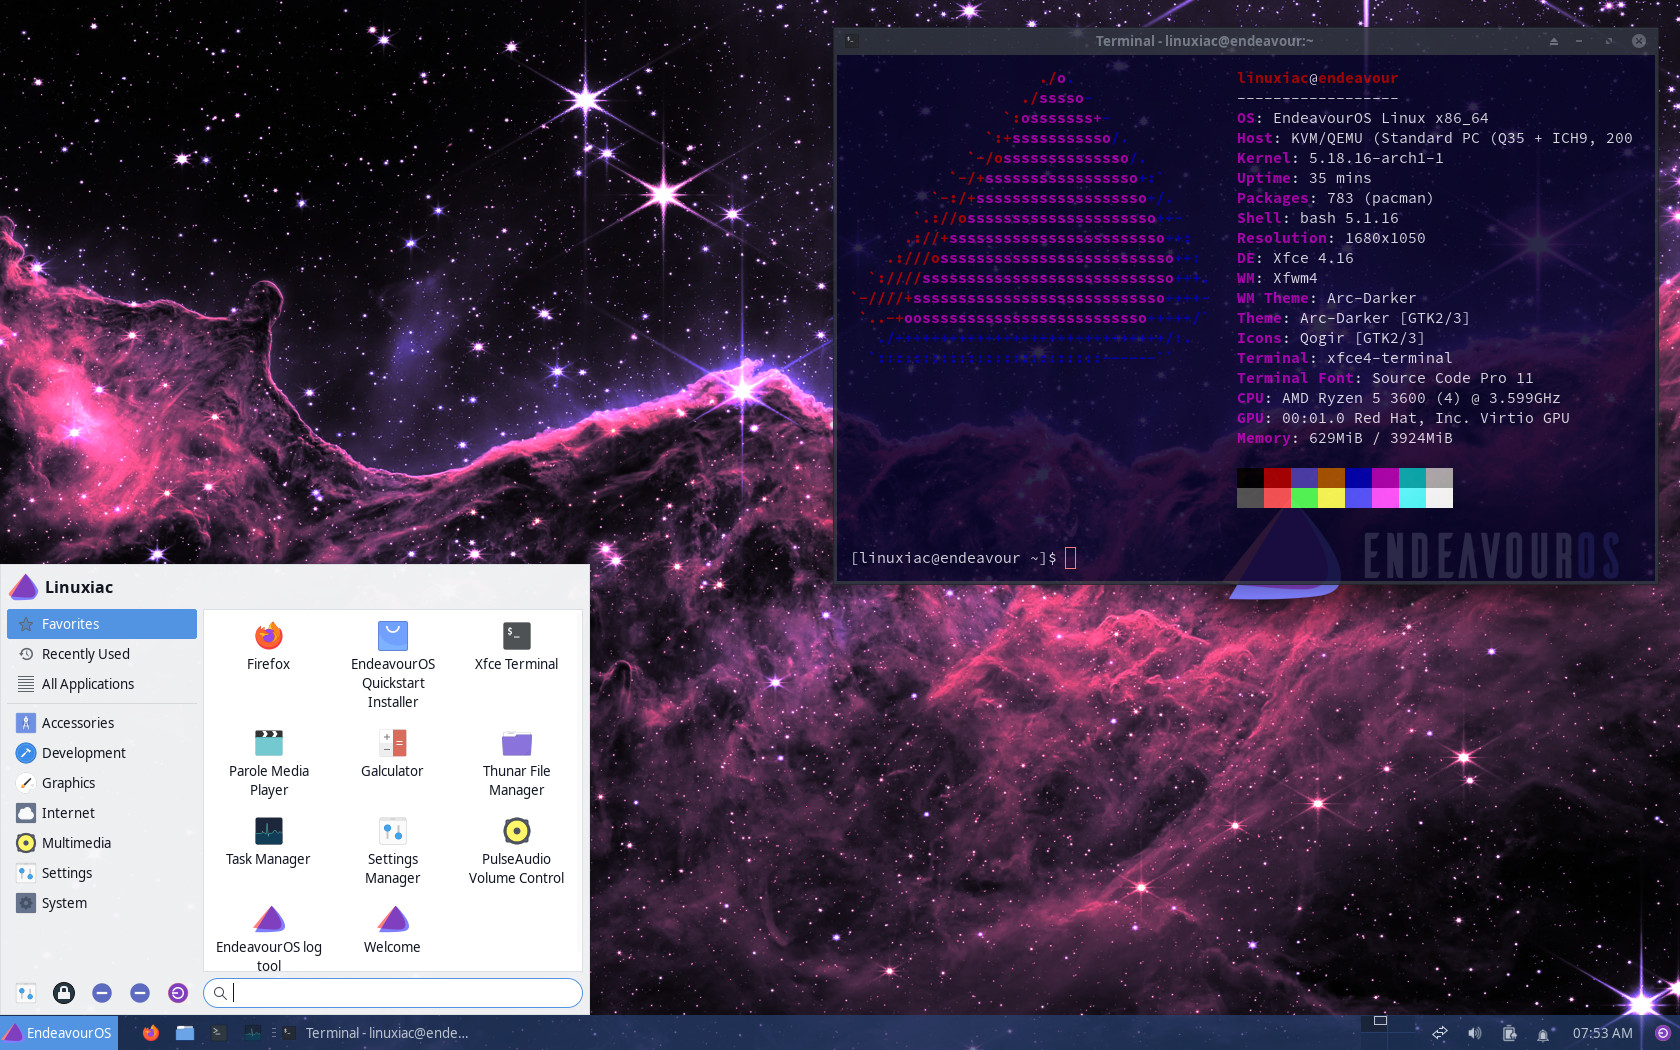
Task: Click the session logout icon in panel
Action: coord(1662,1033)
